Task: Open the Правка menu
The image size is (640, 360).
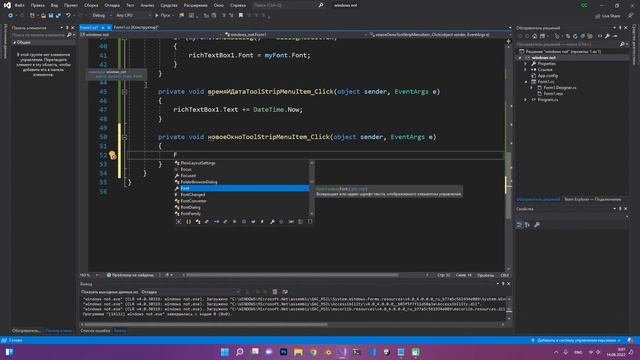Action: point(38,5)
